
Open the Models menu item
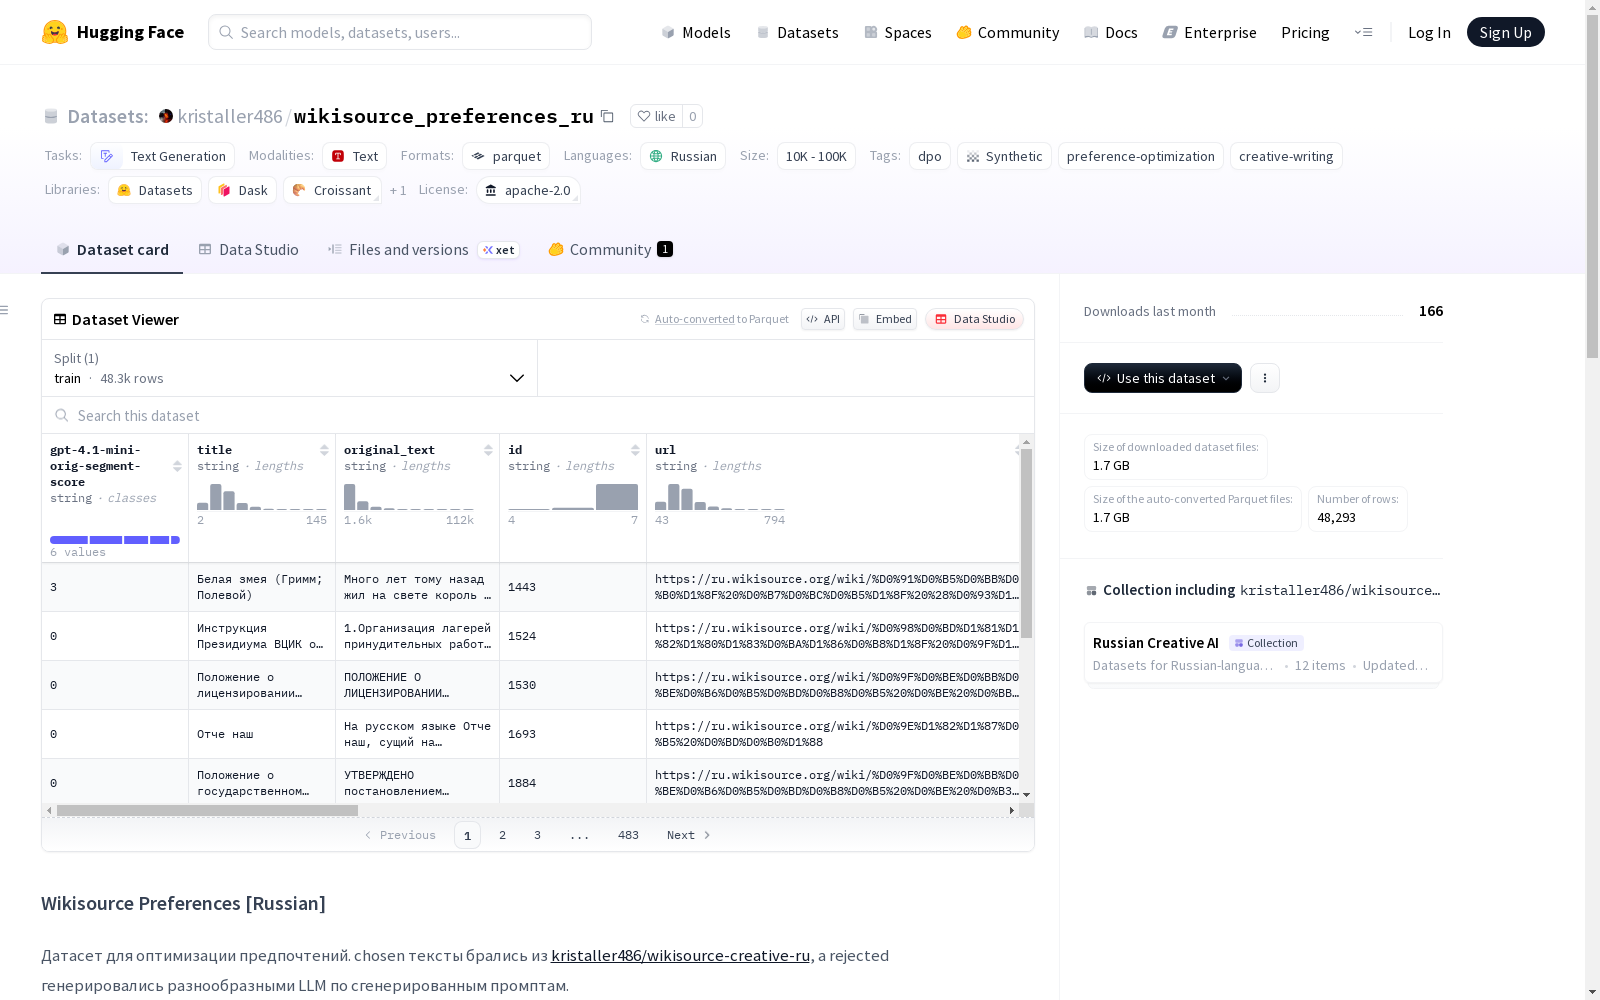tap(696, 32)
